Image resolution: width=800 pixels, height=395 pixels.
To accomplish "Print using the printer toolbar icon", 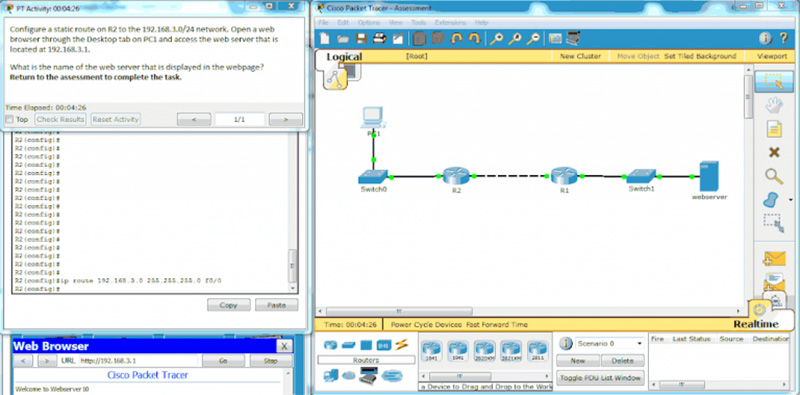I will [x=379, y=39].
